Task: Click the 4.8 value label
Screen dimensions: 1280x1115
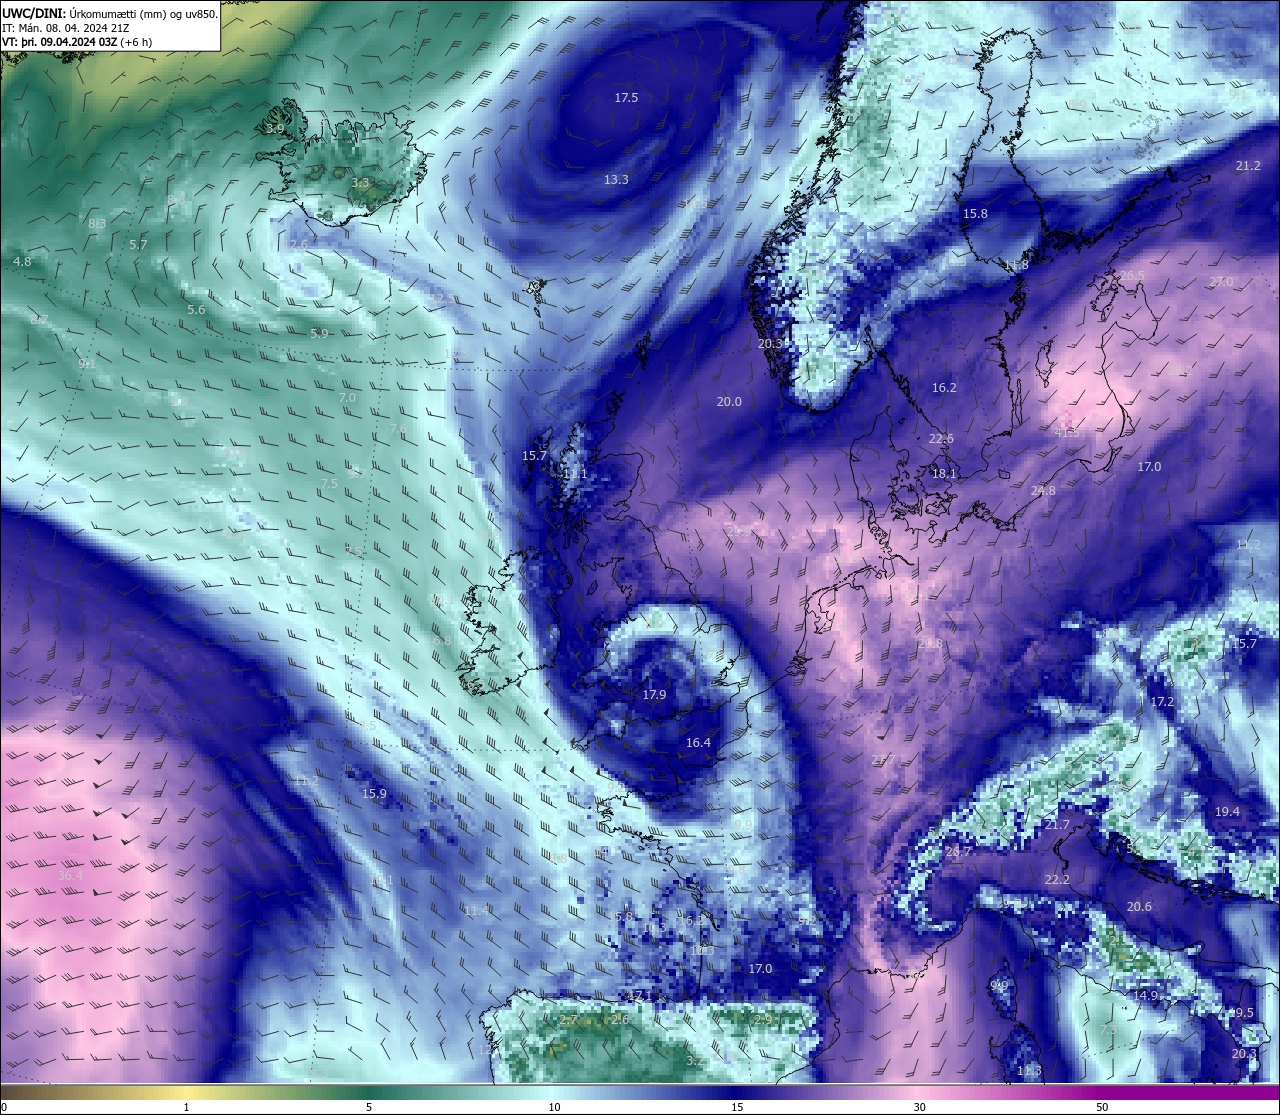Action: click(22, 262)
